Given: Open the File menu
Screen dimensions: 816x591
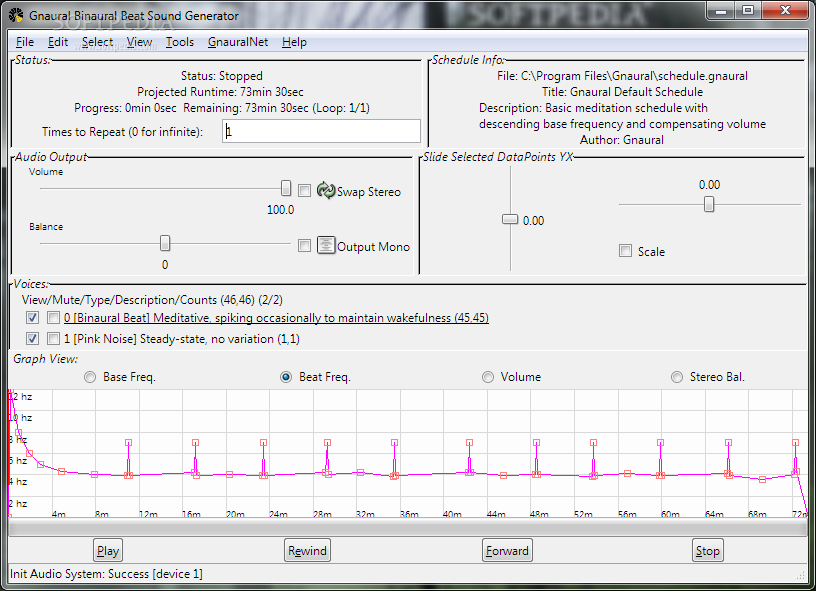Looking at the screenshot, I should pyautogui.click(x=24, y=42).
